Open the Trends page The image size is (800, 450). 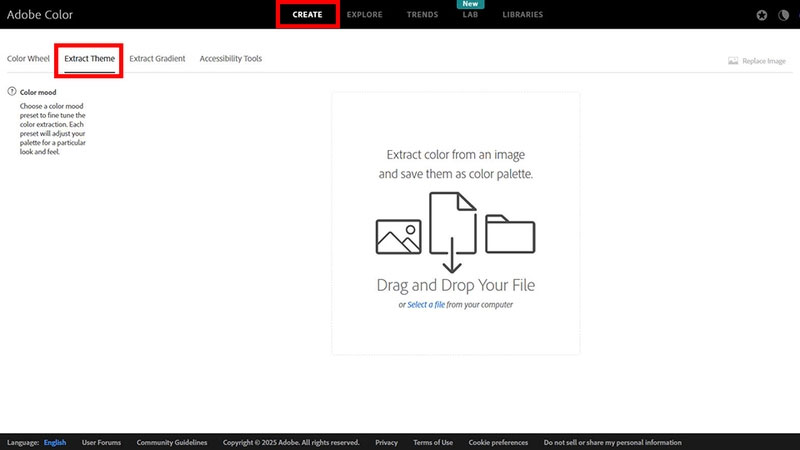click(x=423, y=15)
